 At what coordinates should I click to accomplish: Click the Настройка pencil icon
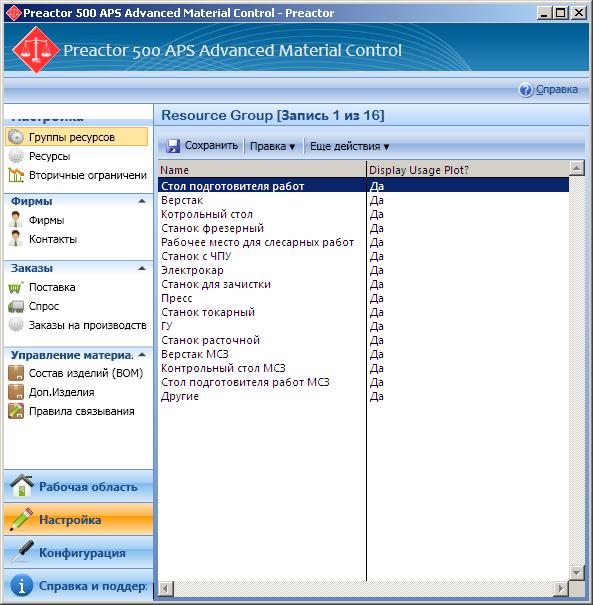[22, 519]
